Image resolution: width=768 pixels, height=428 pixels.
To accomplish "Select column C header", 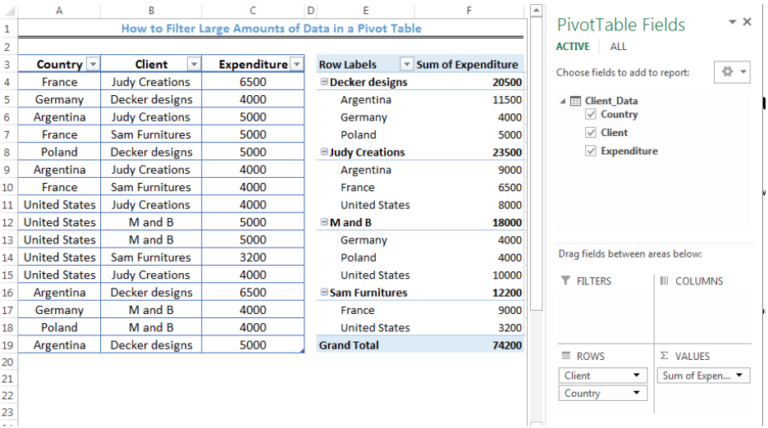I will point(253,10).
